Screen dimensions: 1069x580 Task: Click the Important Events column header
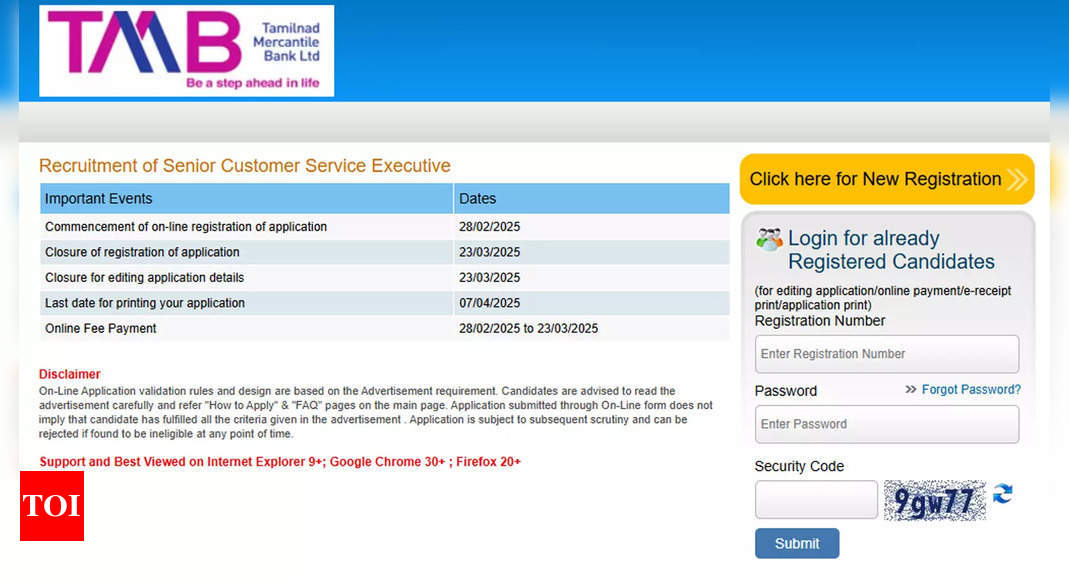click(246, 198)
